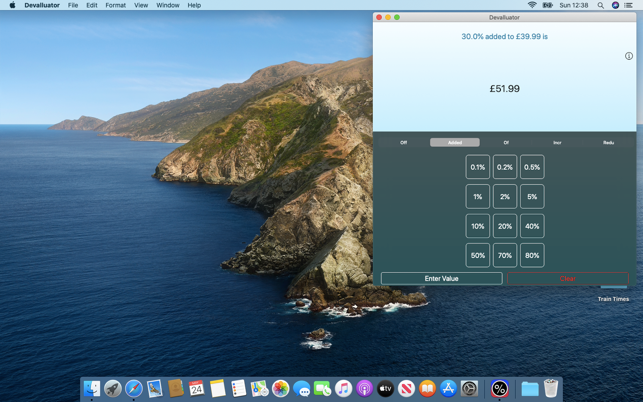Add 0.2% using its button
Viewport: 643px width, 402px height.
pos(505,167)
